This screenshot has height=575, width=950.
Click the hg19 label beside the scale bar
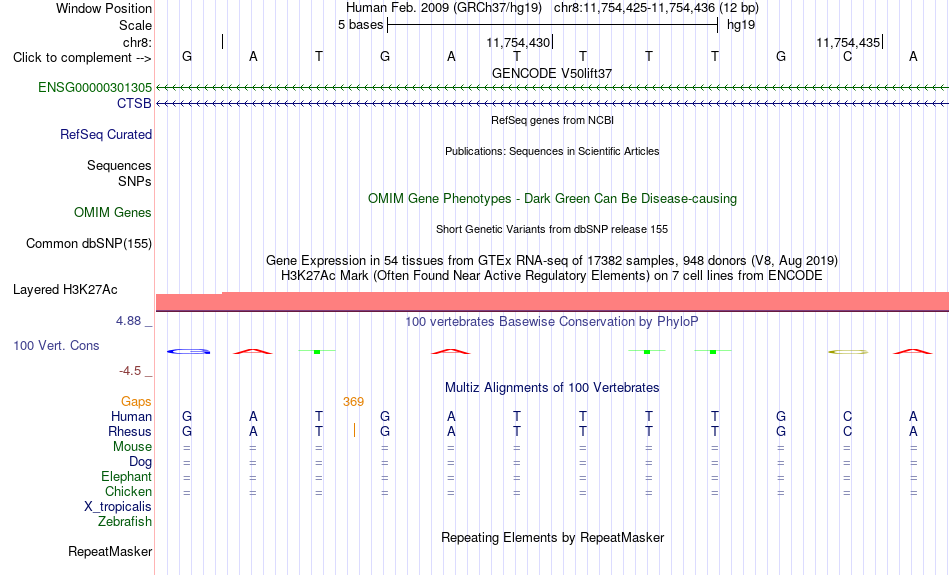tap(741, 25)
